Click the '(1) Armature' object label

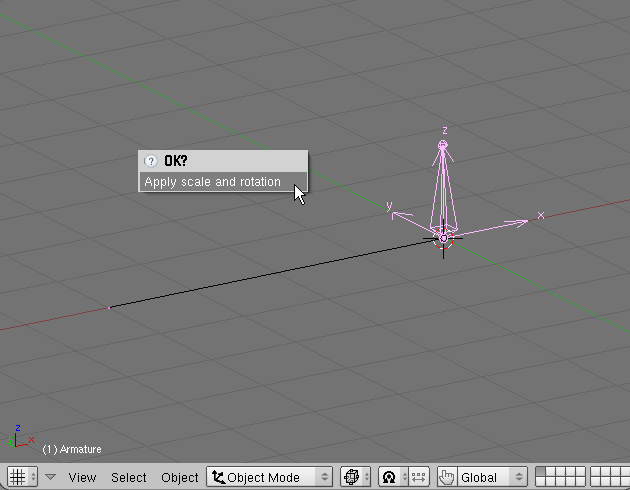(72, 449)
